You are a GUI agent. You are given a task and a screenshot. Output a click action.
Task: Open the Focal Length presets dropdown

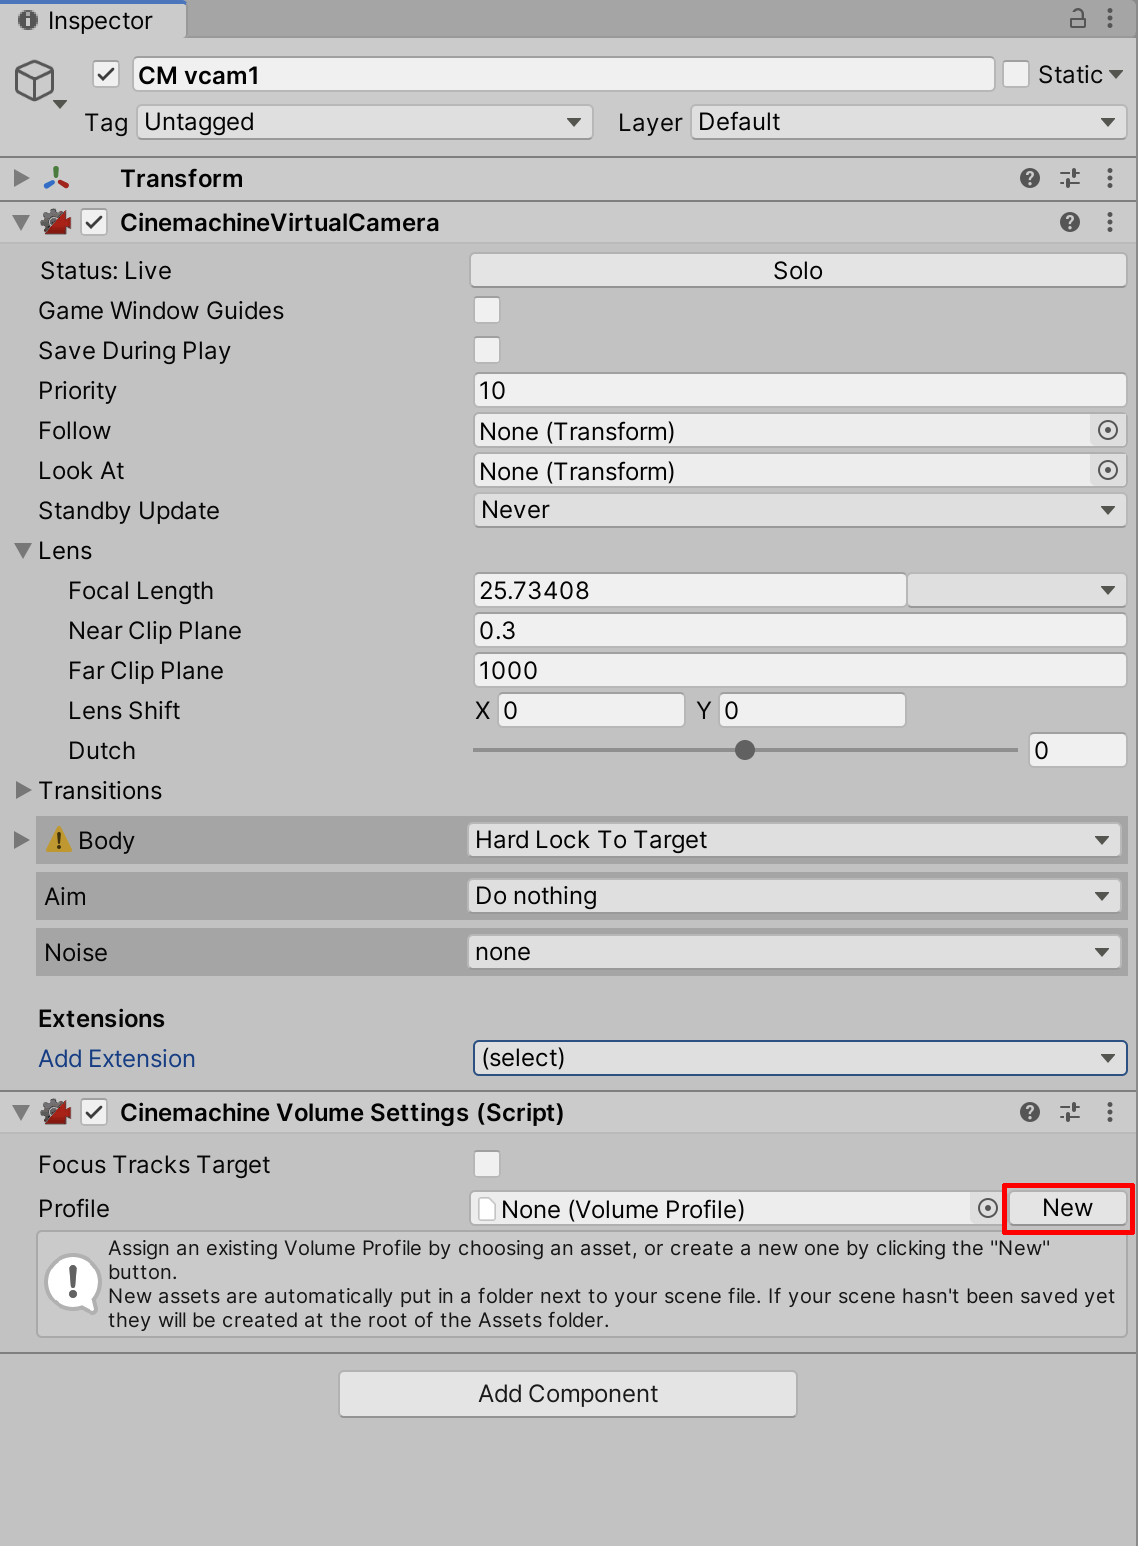click(x=1016, y=590)
